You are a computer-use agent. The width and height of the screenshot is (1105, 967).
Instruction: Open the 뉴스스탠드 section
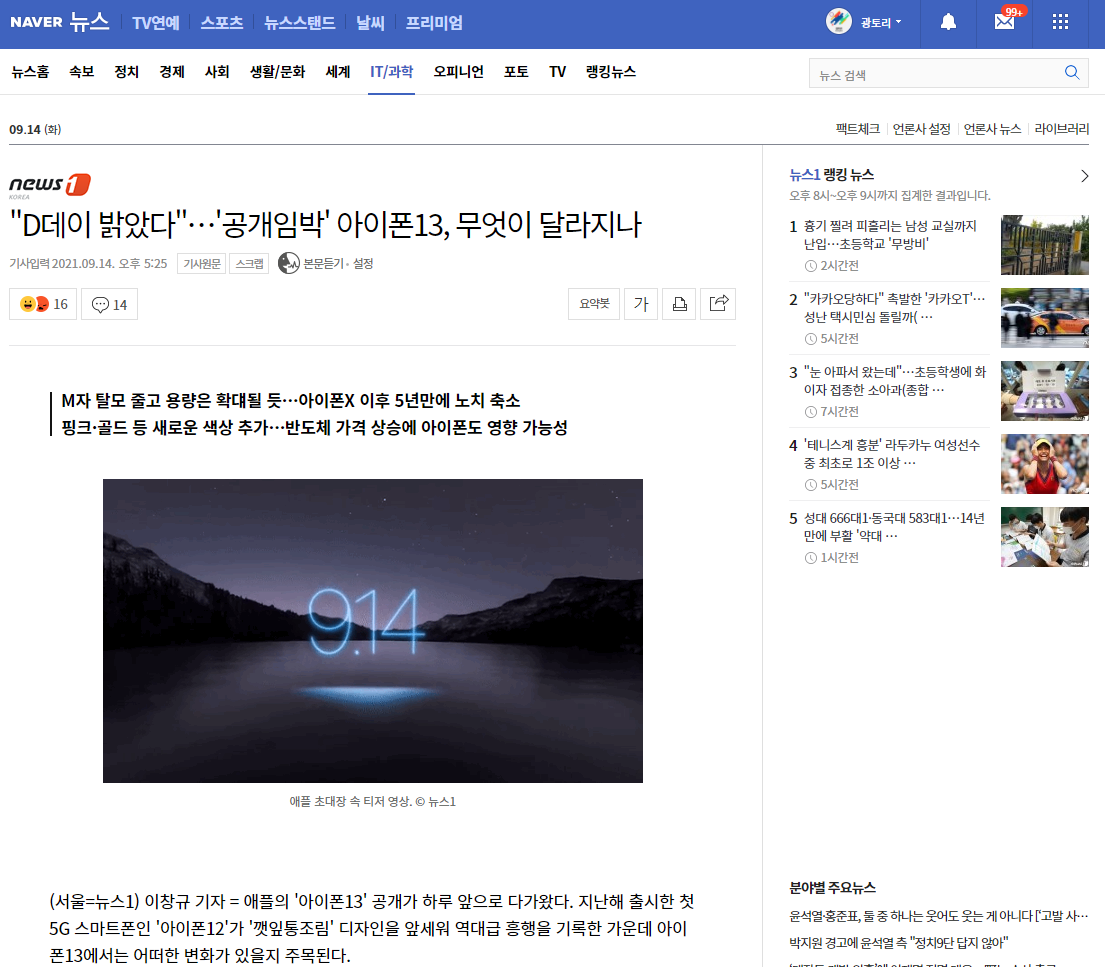click(300, 23)
